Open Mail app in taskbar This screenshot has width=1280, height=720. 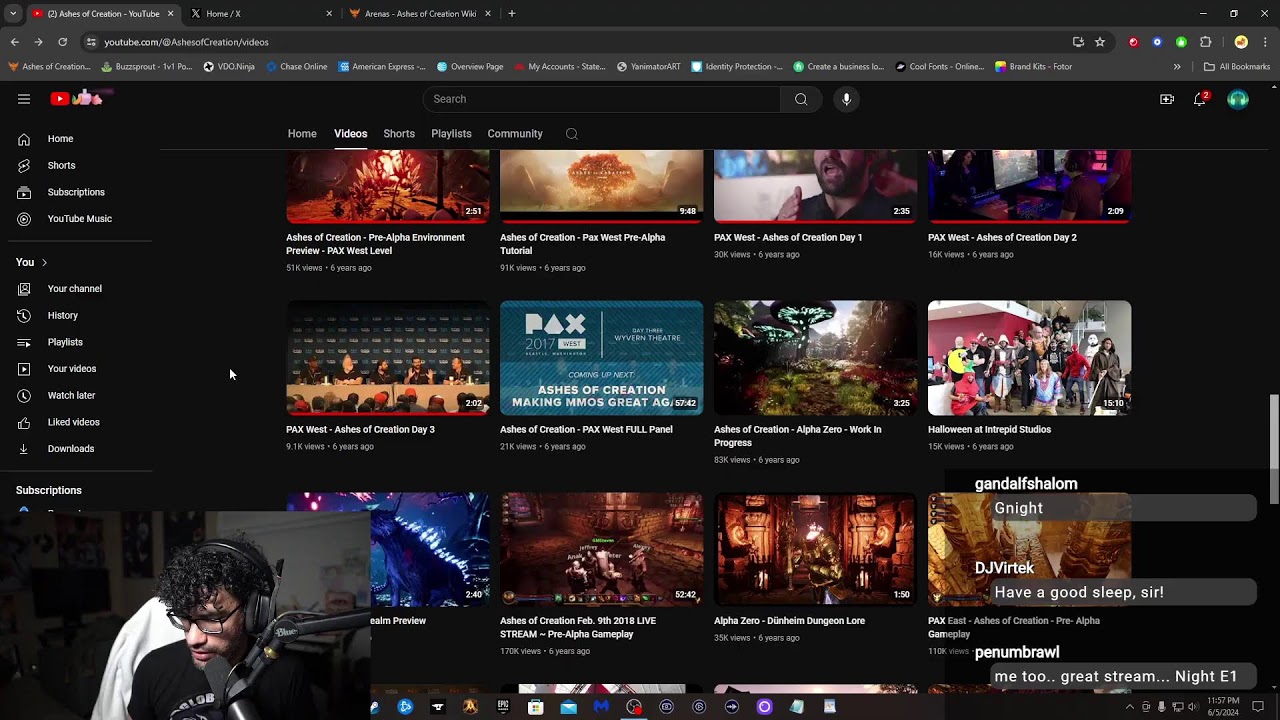(x=568, y=707)
